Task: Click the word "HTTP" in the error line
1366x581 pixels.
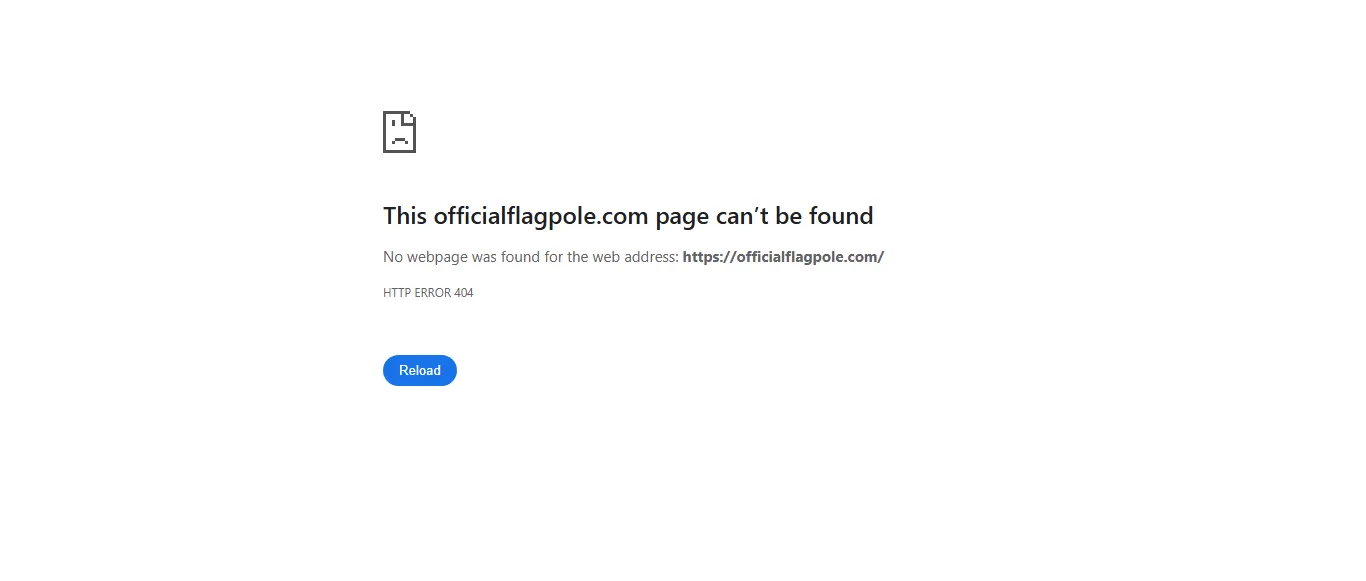Action: pos(396,293)
